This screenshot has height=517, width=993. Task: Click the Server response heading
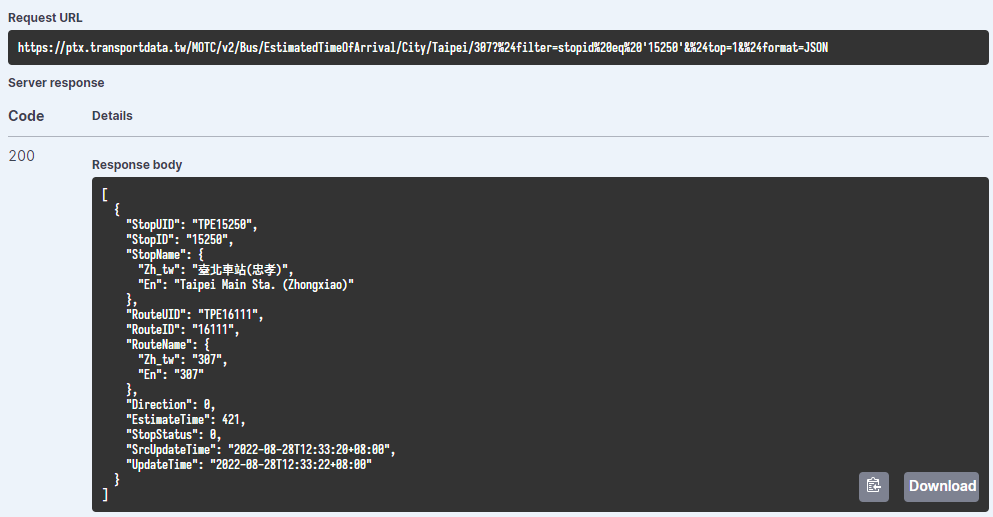tap(56, 83)
